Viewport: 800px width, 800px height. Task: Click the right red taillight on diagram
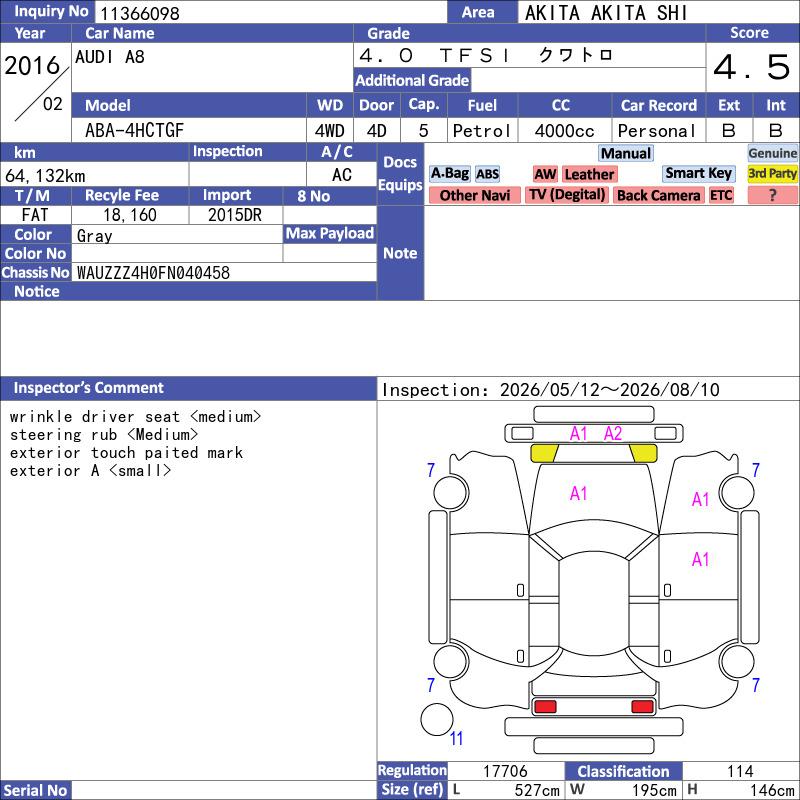coord(642,707)
